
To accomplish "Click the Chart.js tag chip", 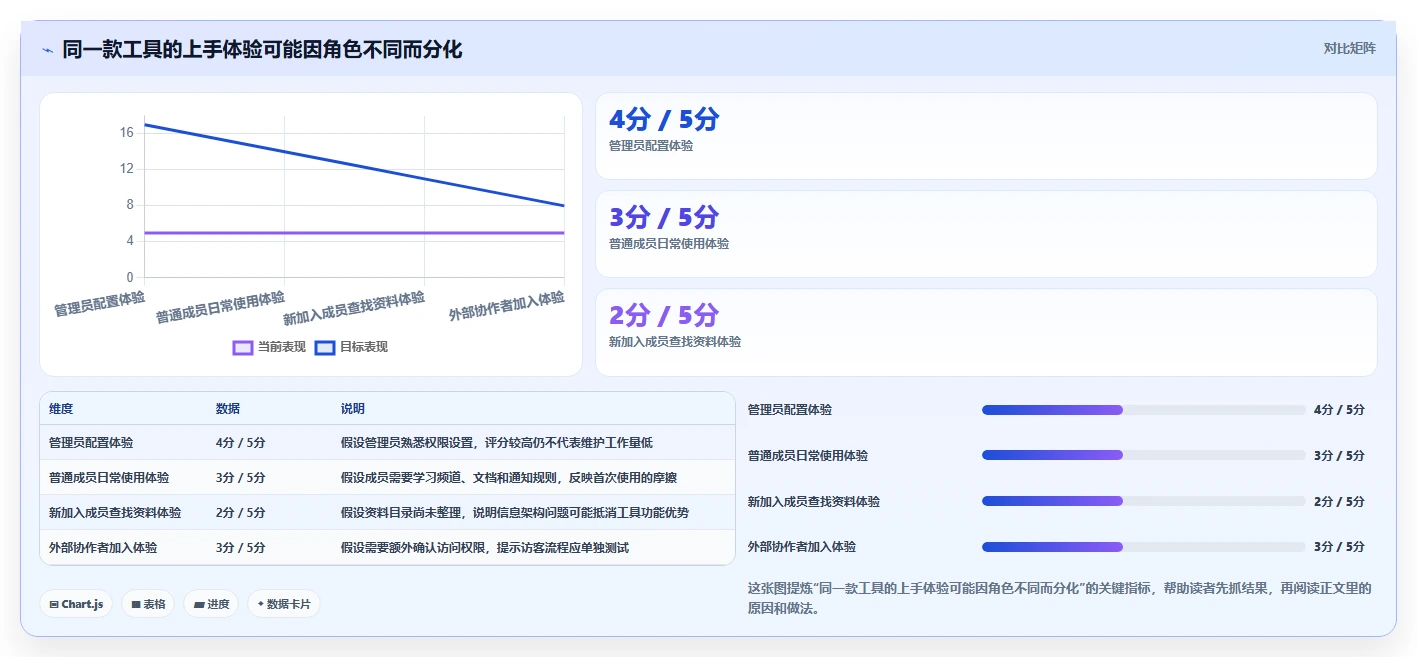I will 76,604.
